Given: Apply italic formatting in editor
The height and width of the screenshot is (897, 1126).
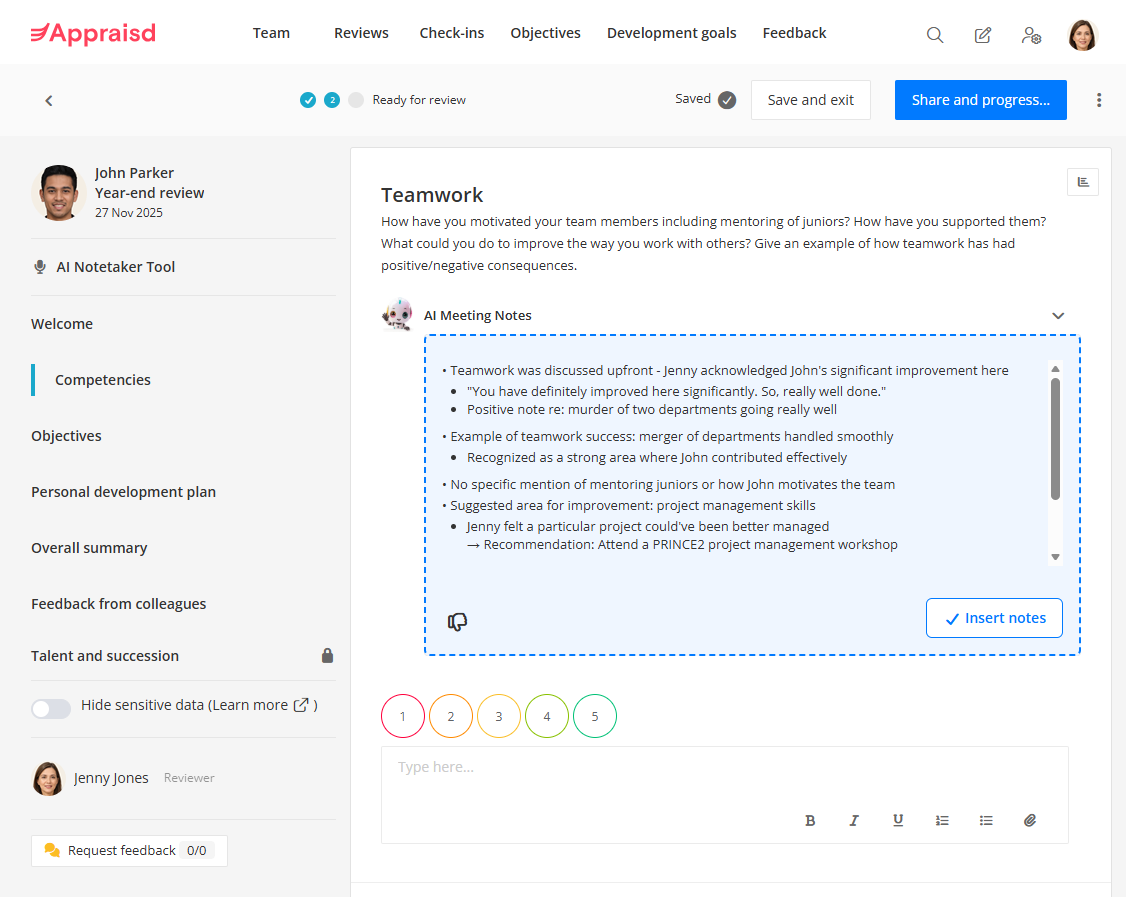Looking at the screenshot, I should point(854,820).
